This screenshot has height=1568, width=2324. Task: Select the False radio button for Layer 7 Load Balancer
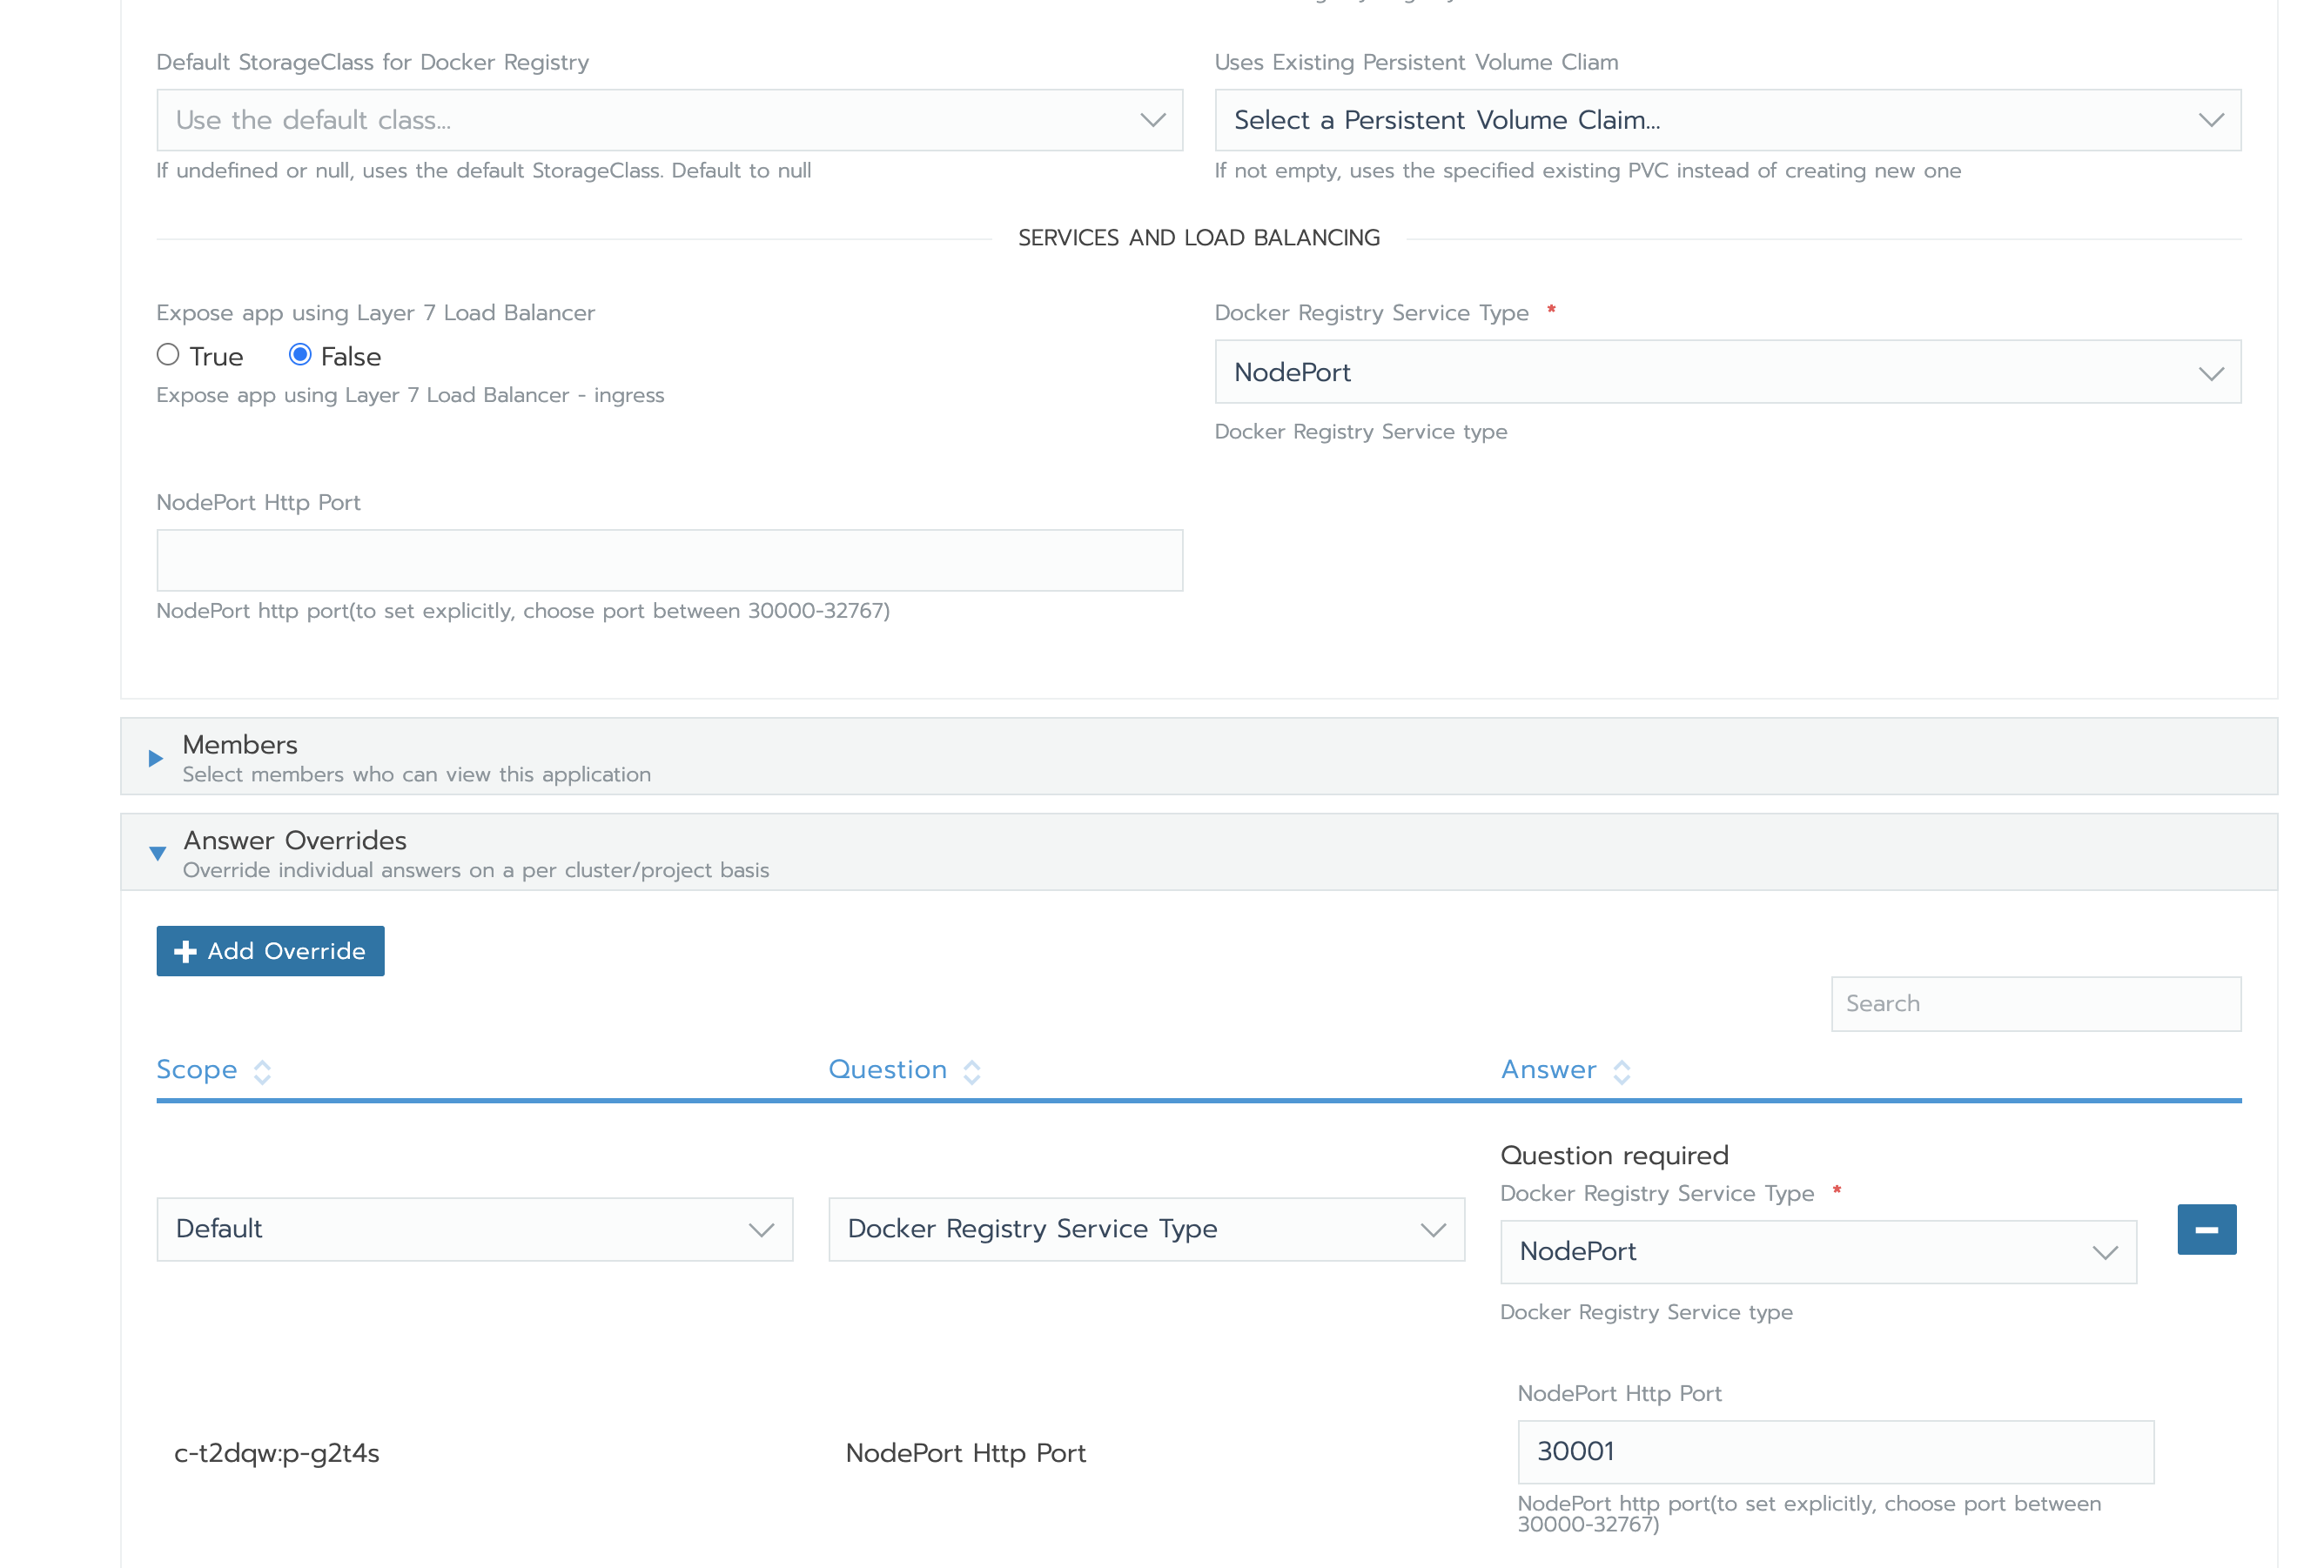(x=300, y=355)
